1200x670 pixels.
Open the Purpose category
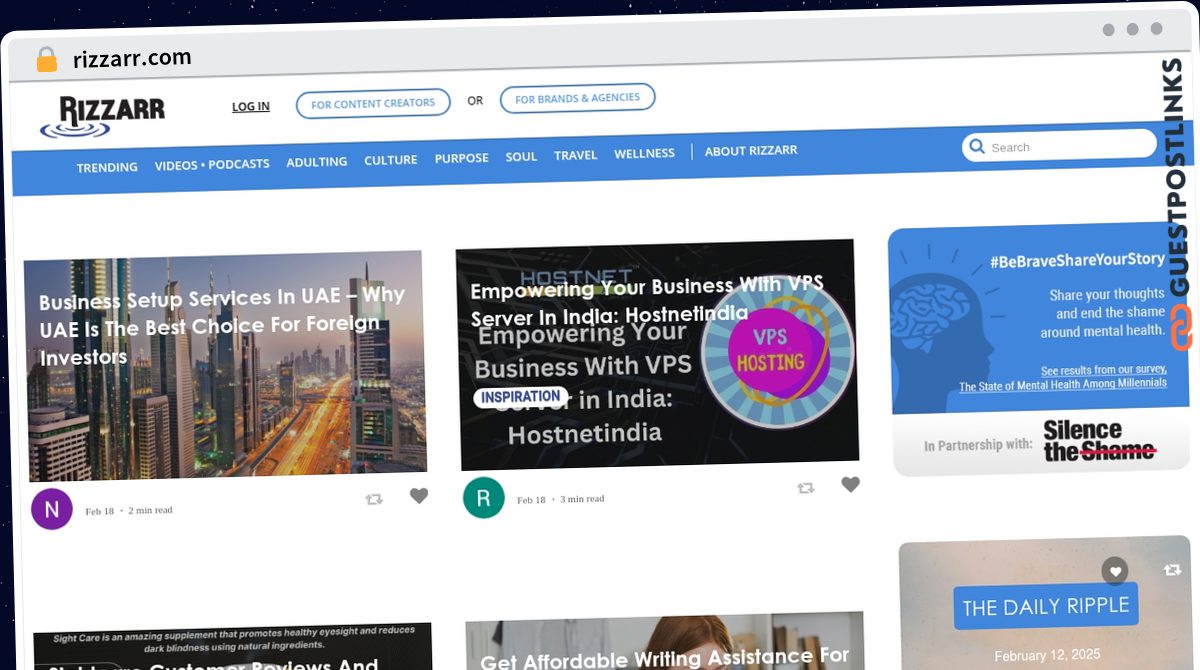click(x=462, y=158)
